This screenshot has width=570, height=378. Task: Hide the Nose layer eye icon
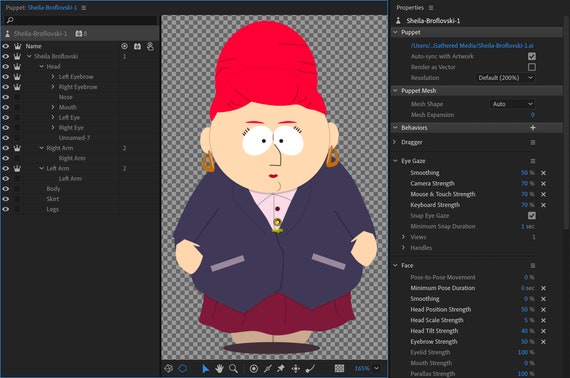[x=5, y=97]
